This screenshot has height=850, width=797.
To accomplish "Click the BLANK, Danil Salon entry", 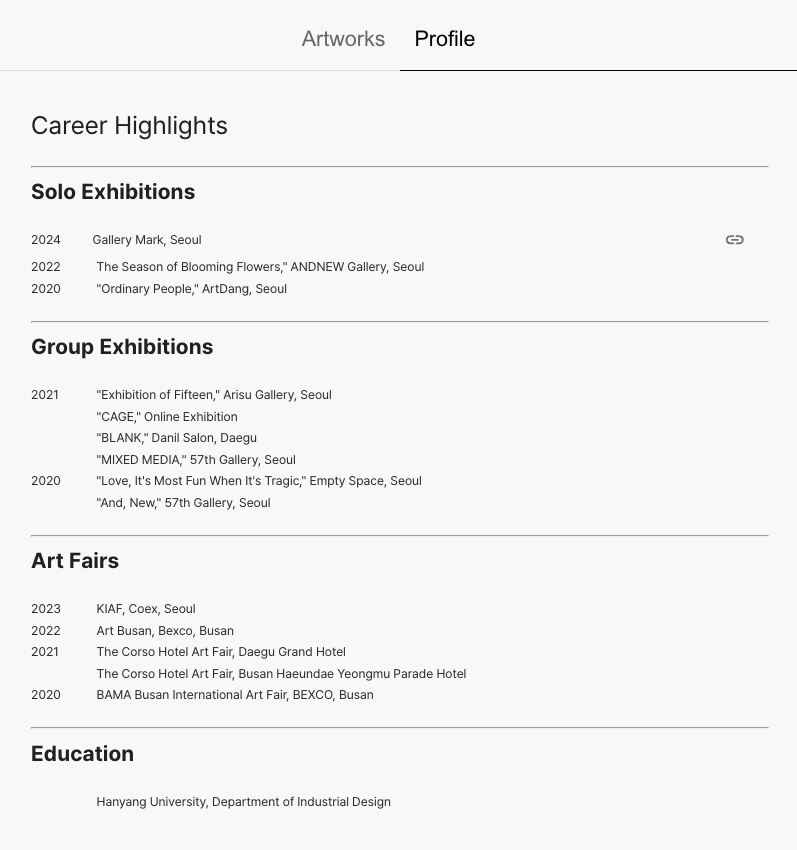I will [177, 437].
